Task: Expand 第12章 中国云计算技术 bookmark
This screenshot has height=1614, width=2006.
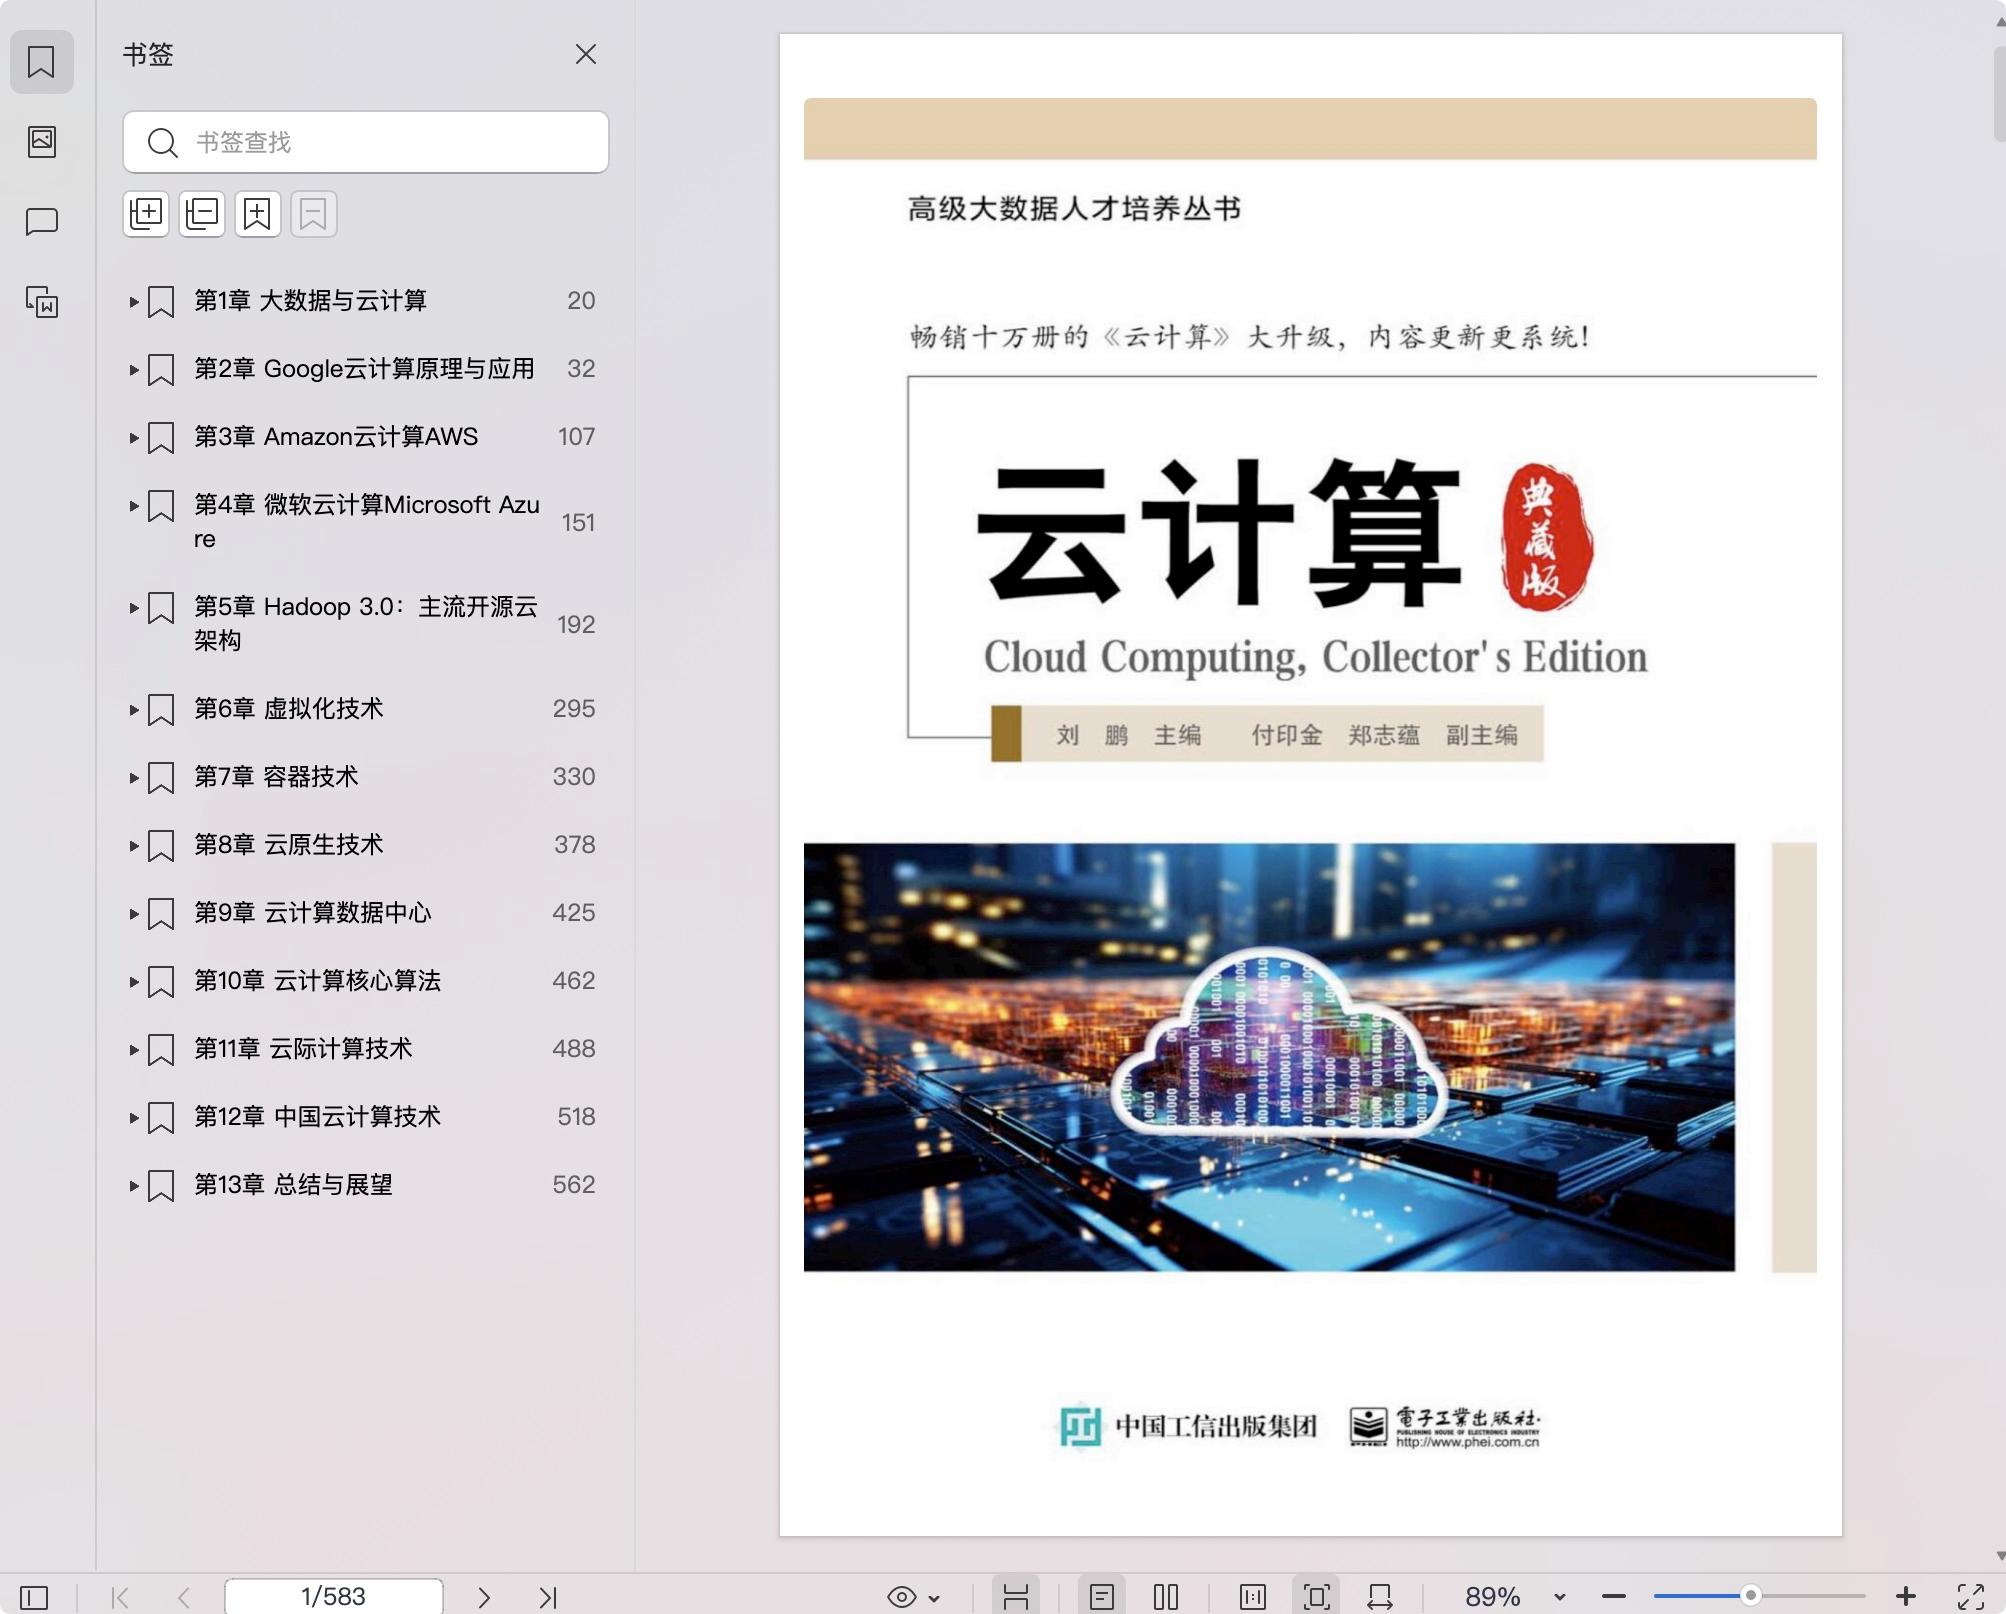Action: click(x=133, y=1117)
